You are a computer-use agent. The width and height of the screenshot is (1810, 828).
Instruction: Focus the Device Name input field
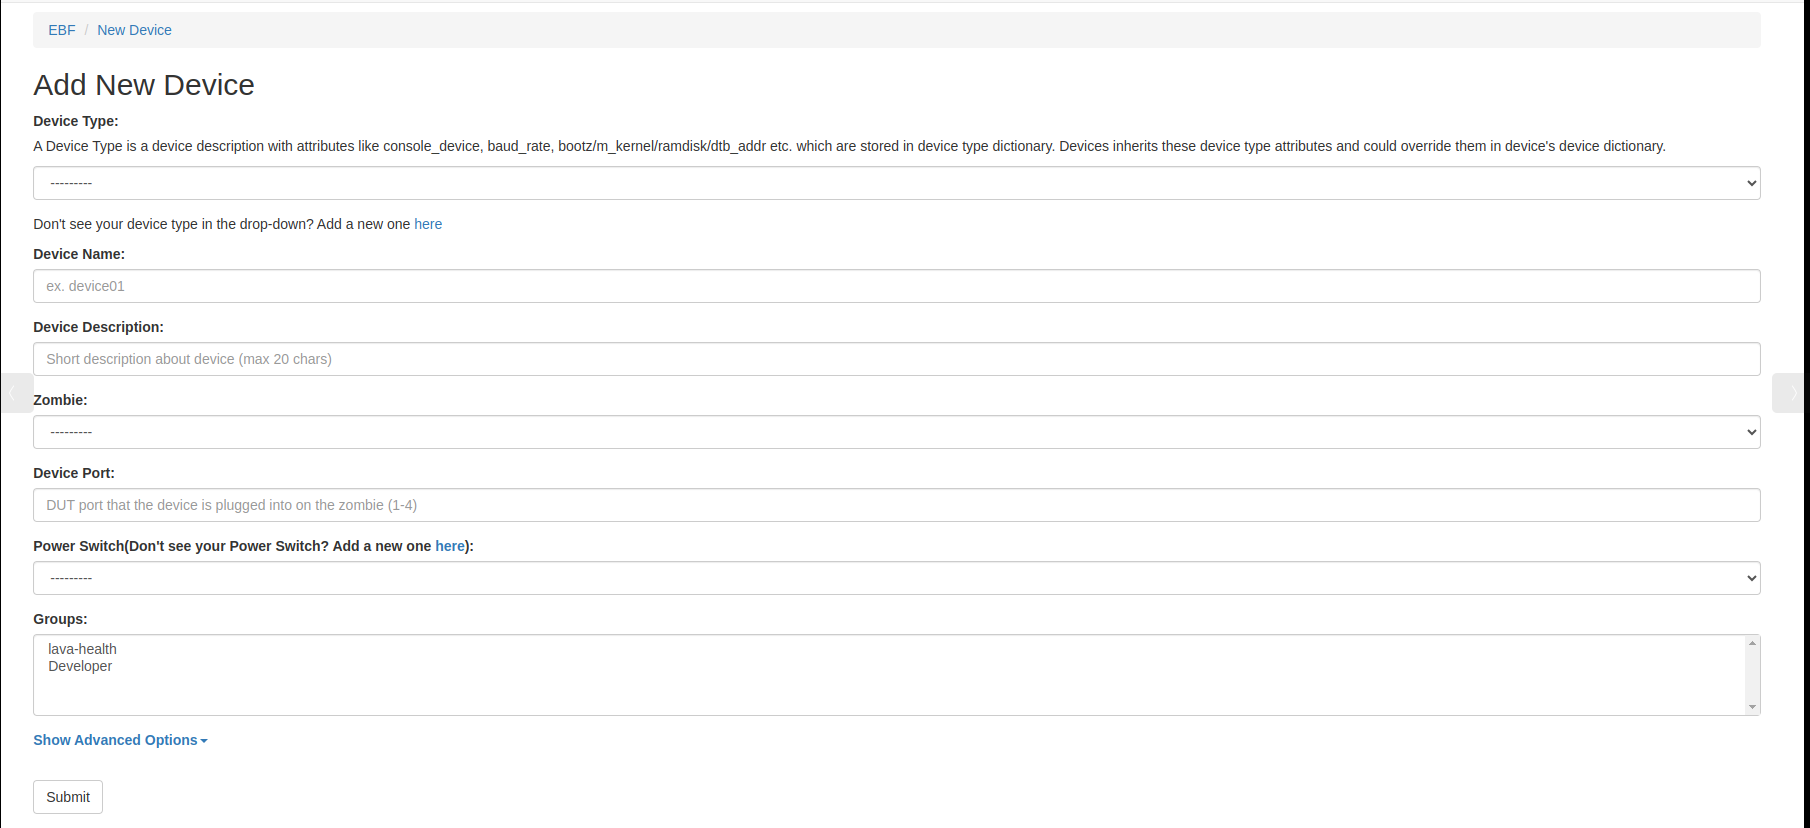[897, 286]
